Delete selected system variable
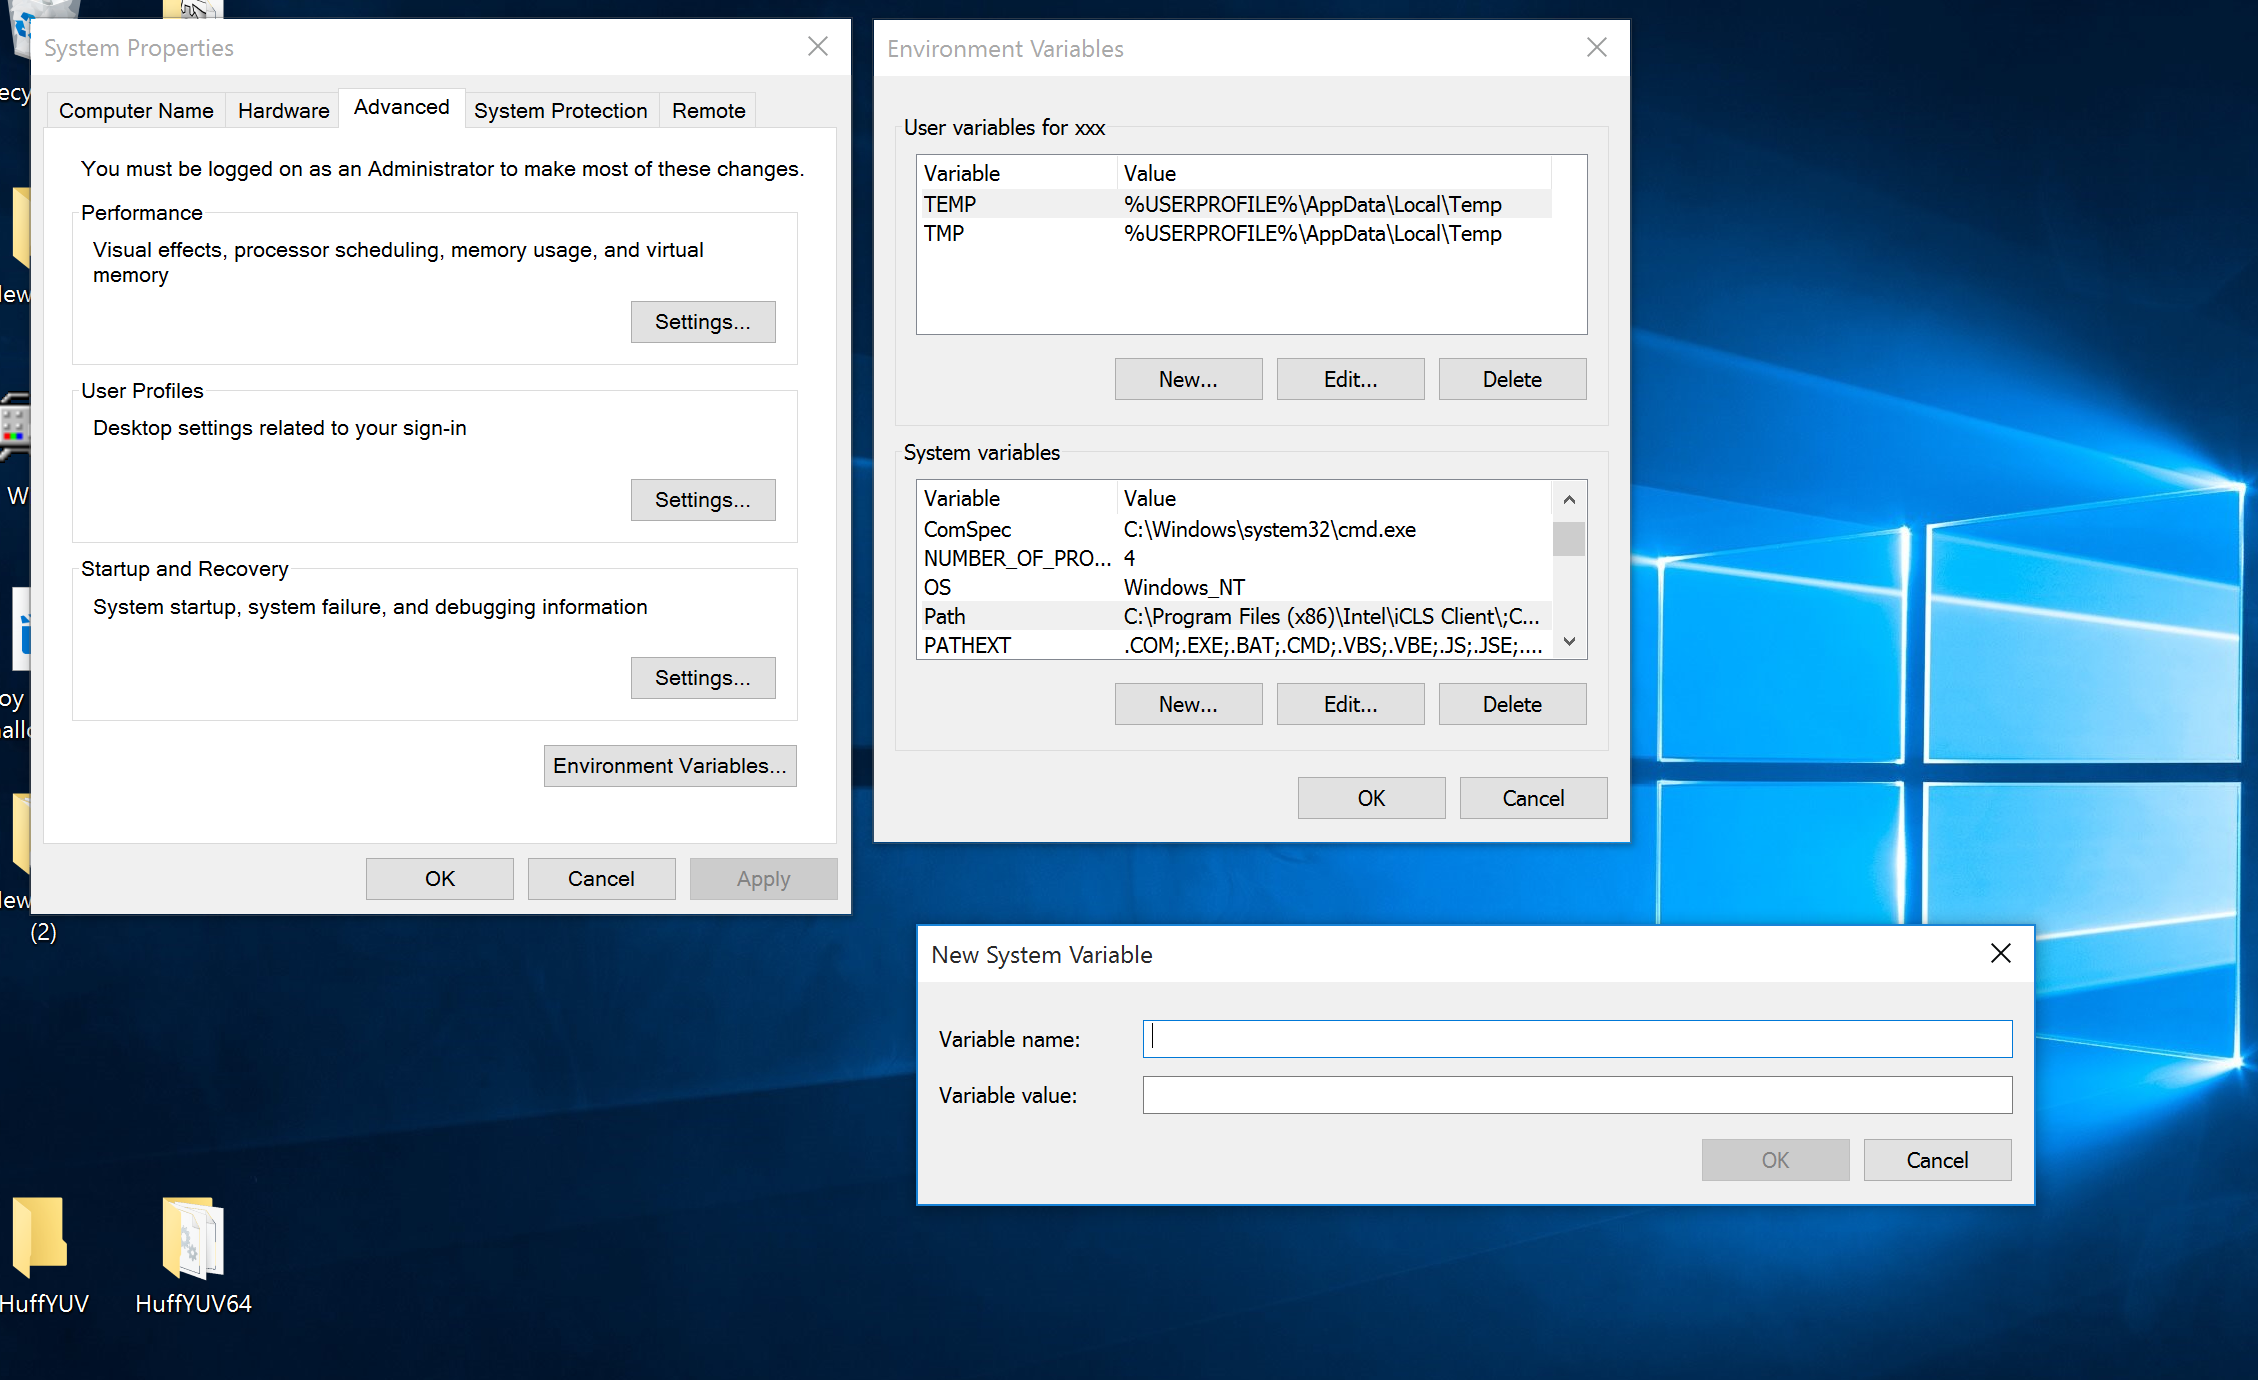The height and width of the screenshot is (1380, 2258). click(1512, 705)
